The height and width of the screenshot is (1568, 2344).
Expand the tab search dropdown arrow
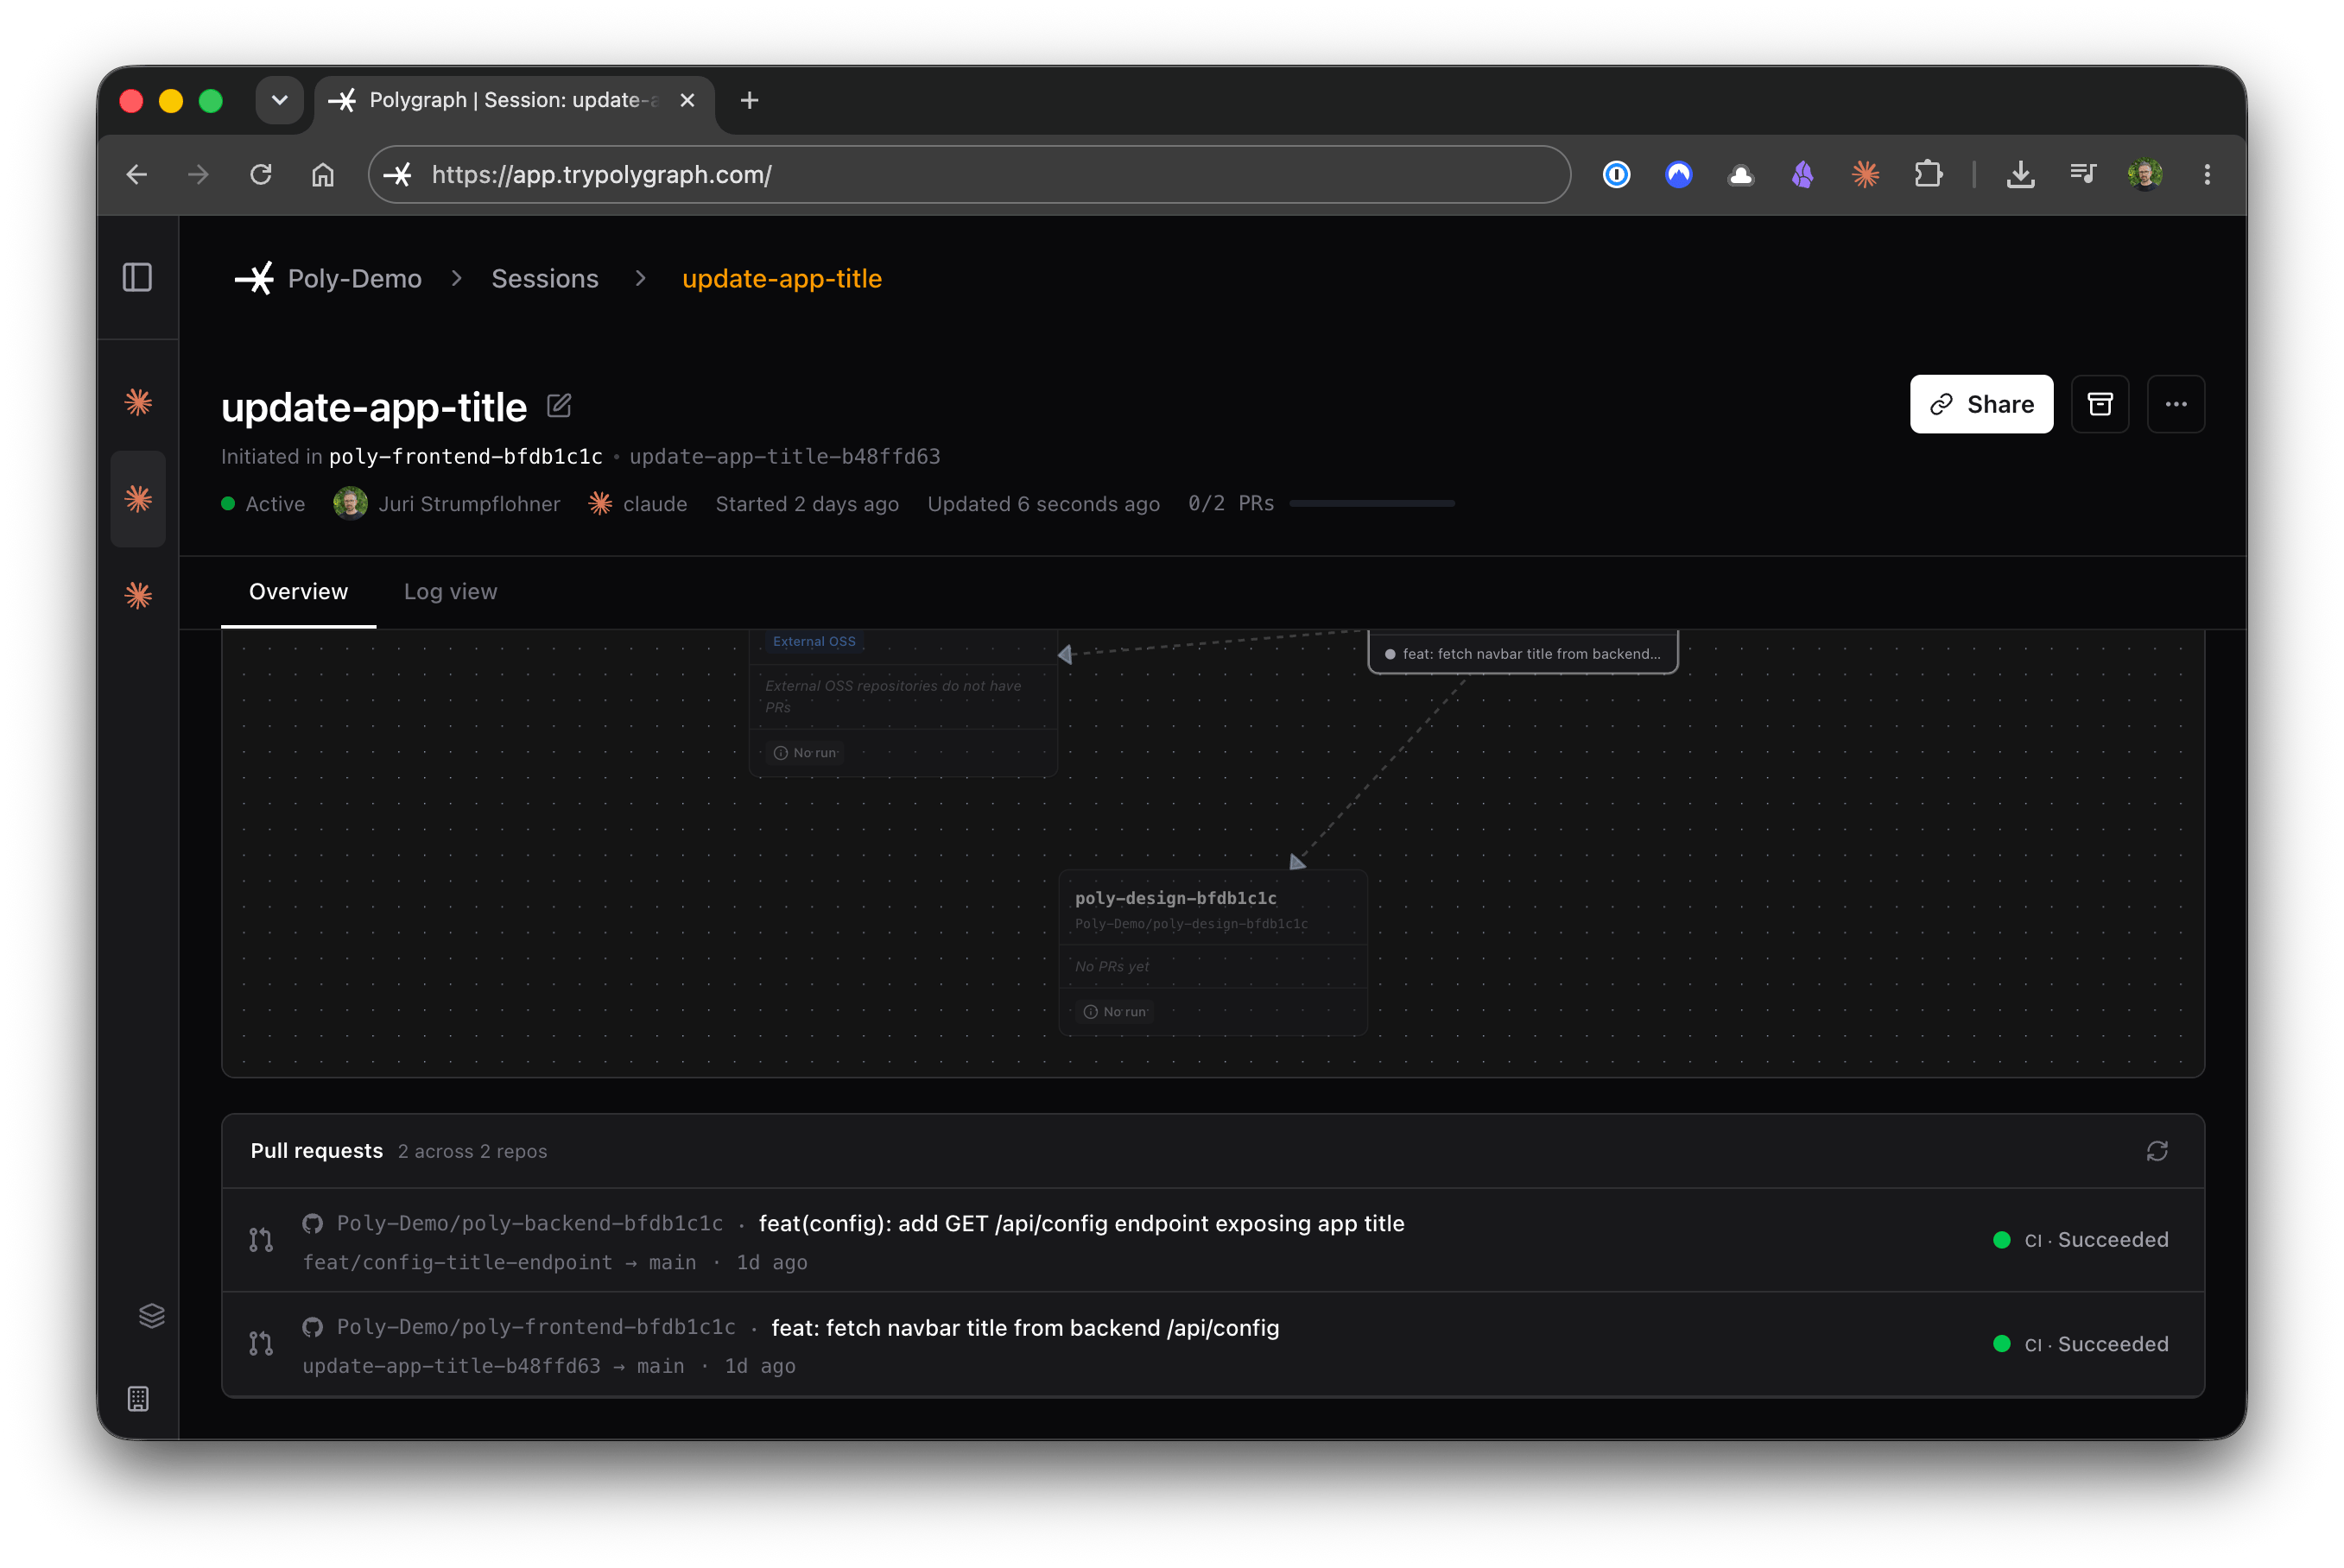(279, 100)
